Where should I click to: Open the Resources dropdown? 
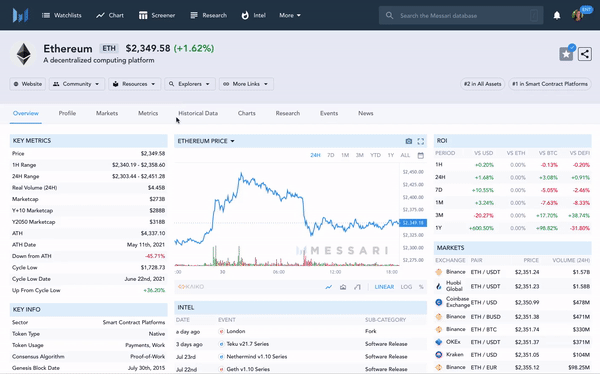pyautogui.click(x=134, y=84)
